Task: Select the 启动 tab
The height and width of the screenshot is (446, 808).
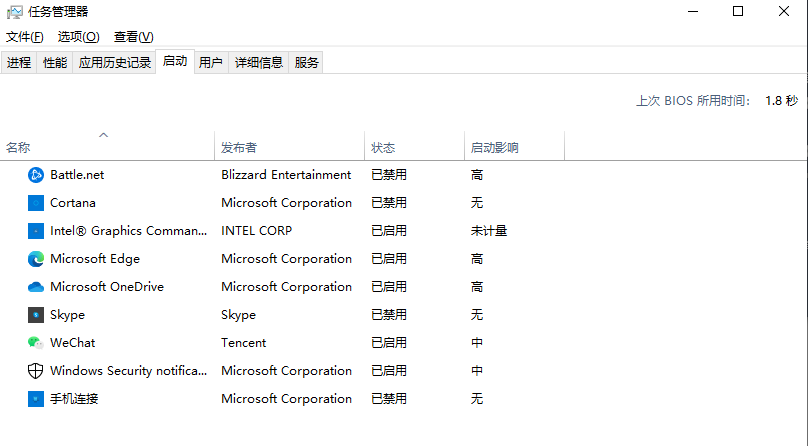Action: point(175,61)
